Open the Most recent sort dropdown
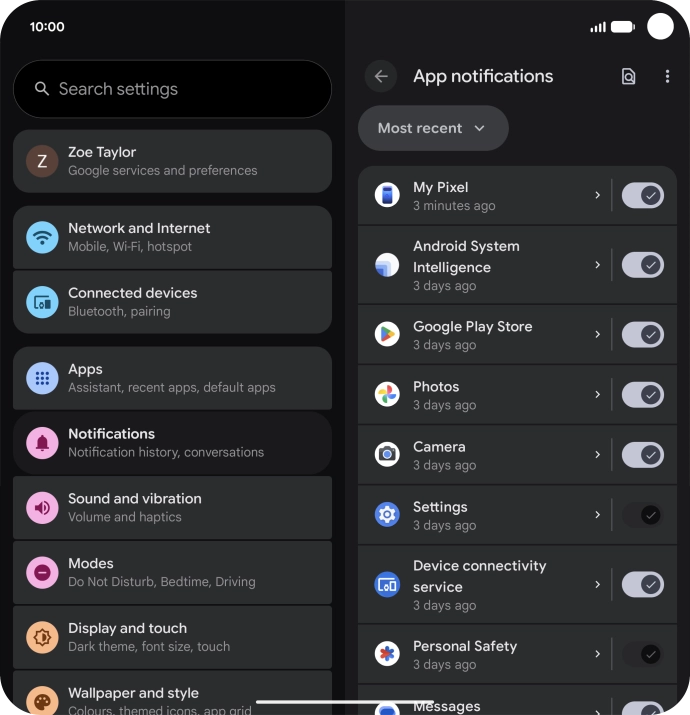690x715 pixels. tap(433, 128)
